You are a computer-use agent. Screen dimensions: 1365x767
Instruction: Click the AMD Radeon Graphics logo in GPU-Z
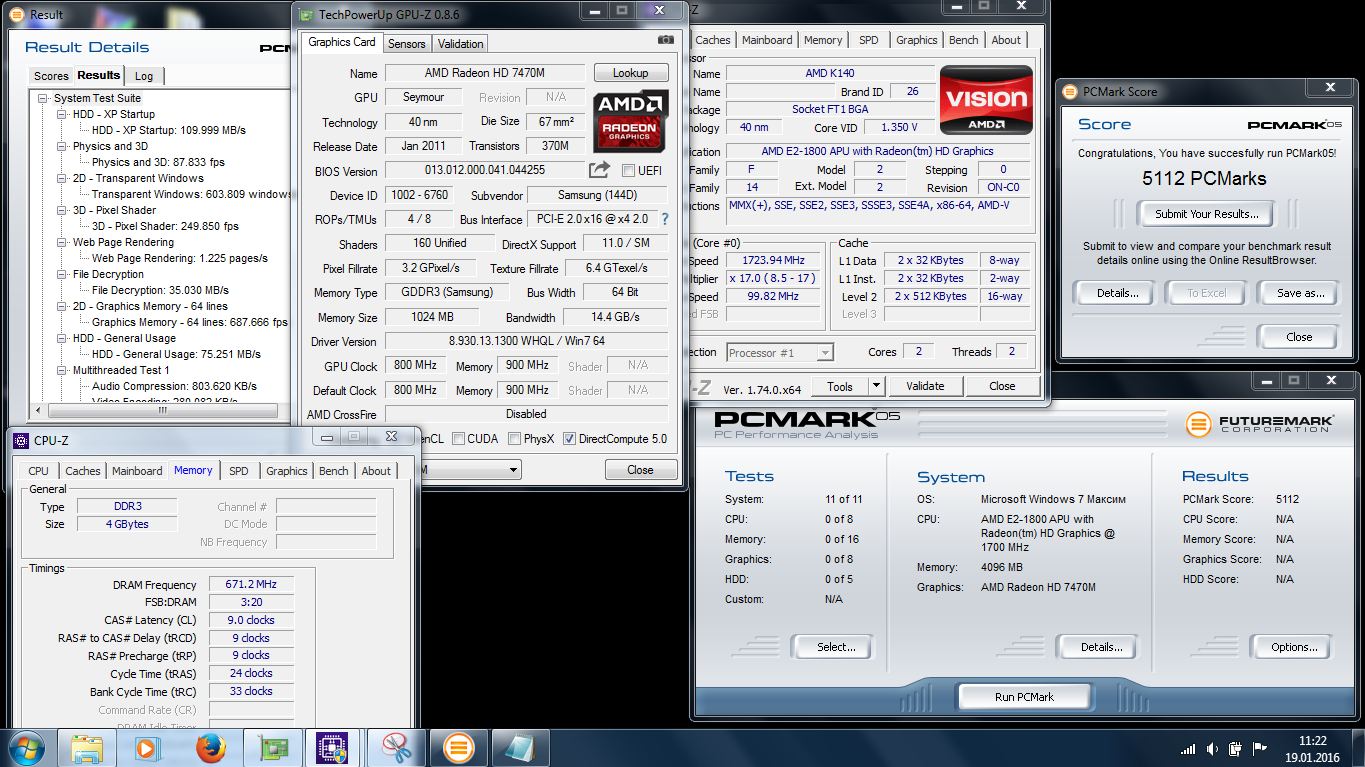pos(630,121)
